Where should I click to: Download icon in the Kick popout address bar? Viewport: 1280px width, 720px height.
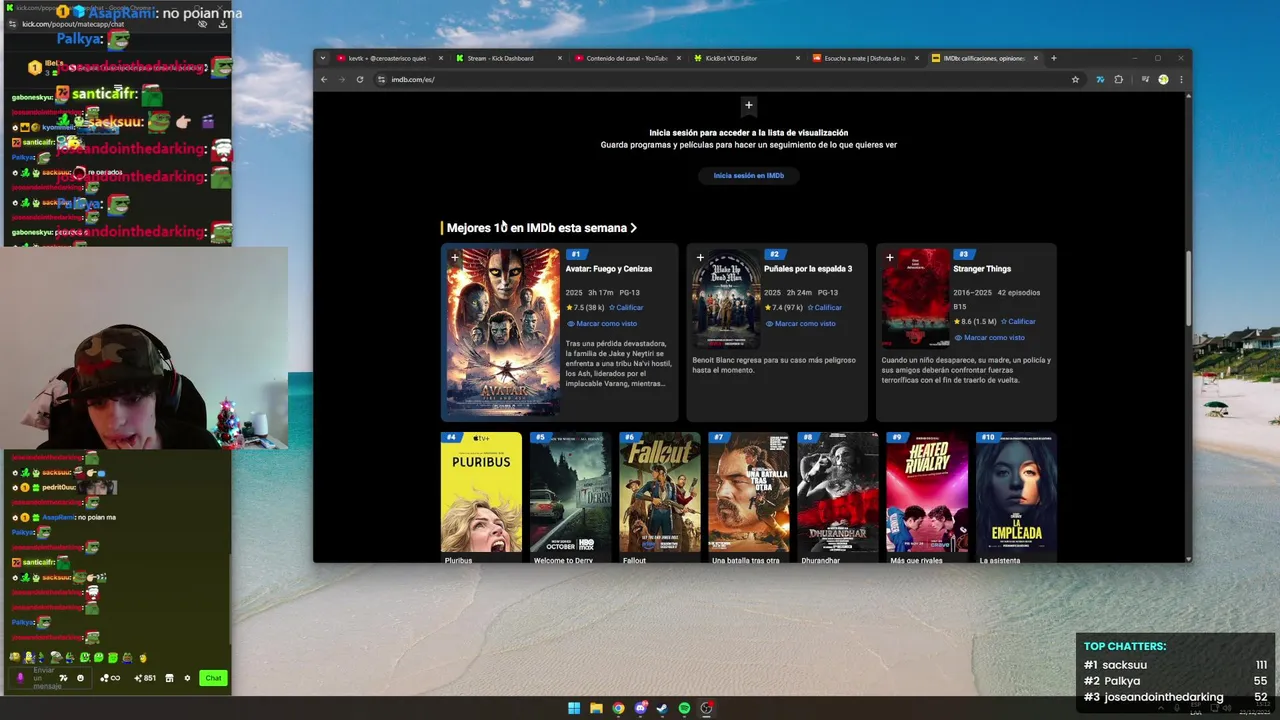222,24
